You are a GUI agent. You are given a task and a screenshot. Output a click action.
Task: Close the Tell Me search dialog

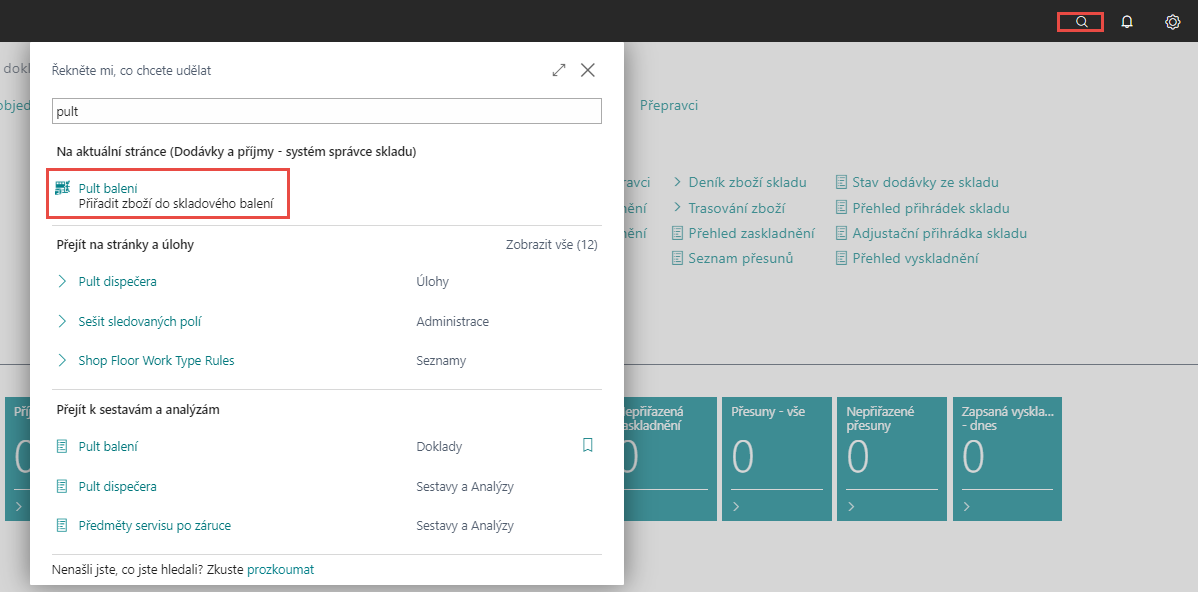click(x=588, y=70)
